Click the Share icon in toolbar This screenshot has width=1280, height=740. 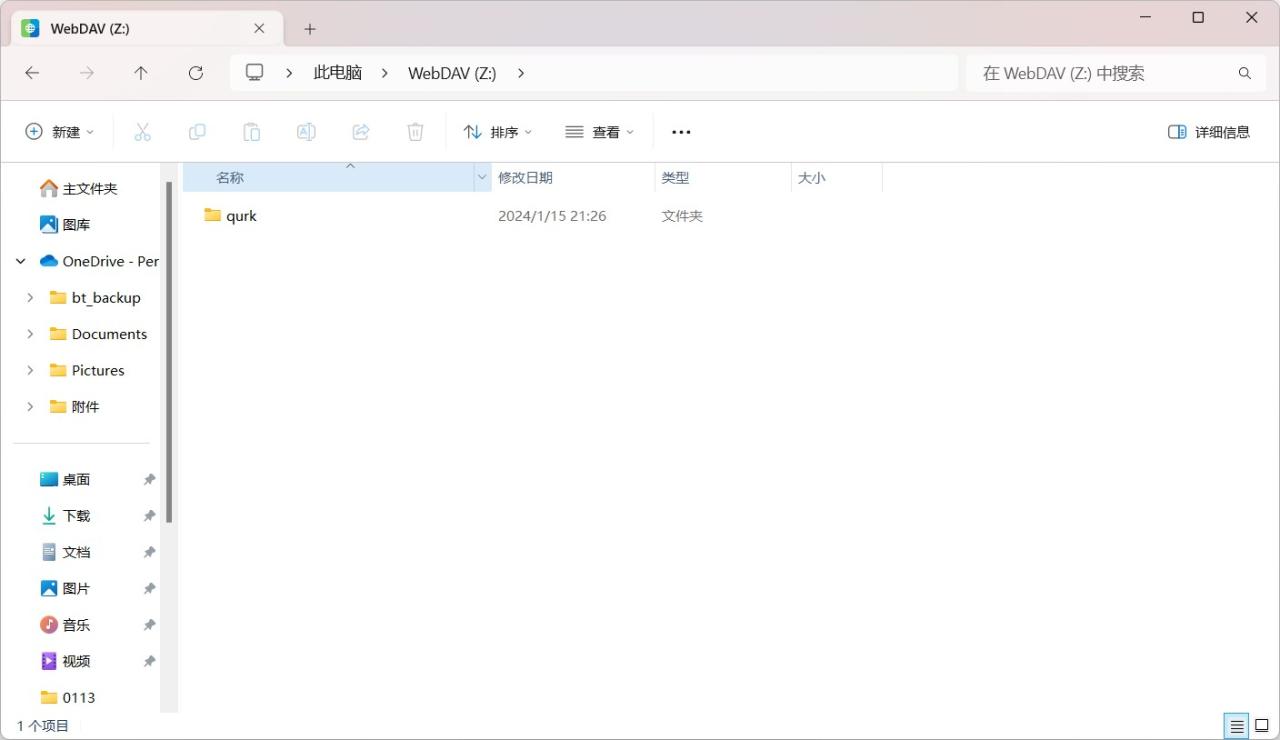pyautogui.click(x=361, y=132)
